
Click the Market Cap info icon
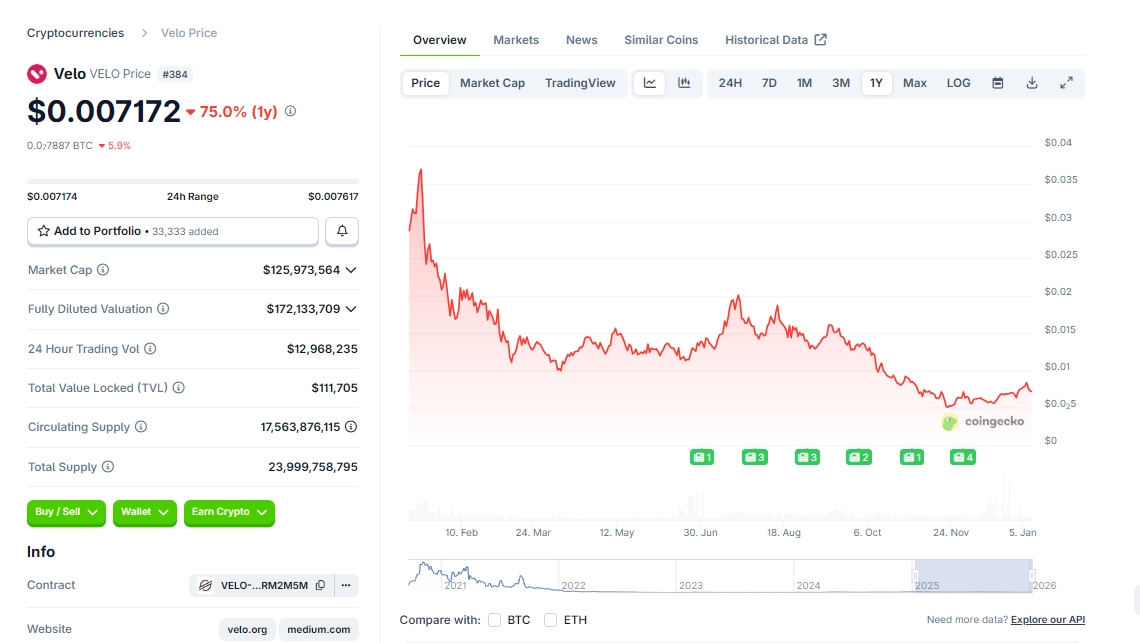pyautogui.click(x=103, y=270)
